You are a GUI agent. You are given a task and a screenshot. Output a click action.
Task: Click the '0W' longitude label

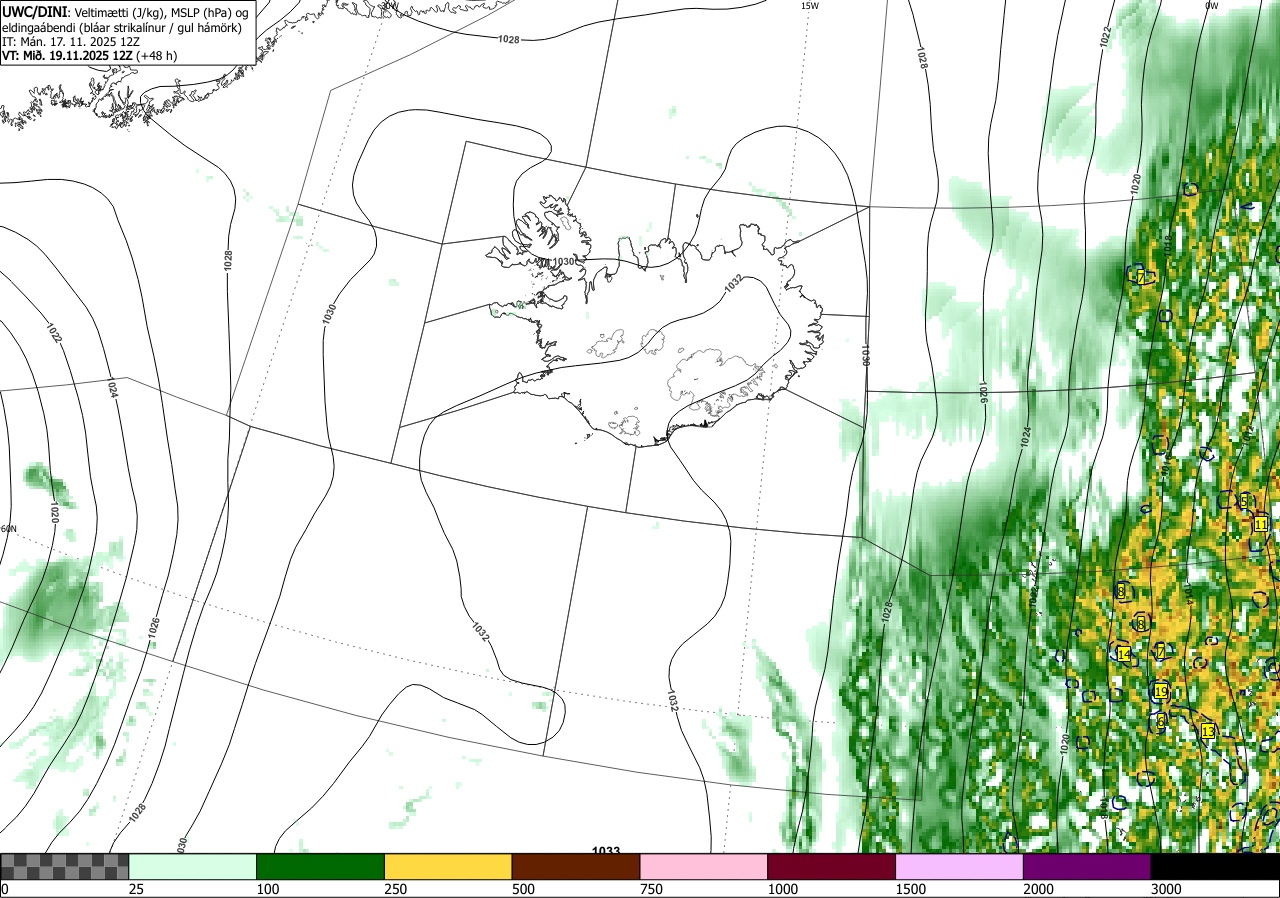[x=1211, y=5]
